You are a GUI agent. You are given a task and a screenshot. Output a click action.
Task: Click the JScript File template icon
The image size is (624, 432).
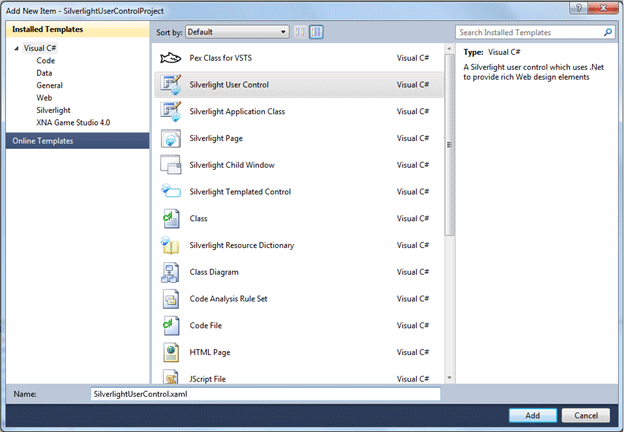(171, 377)
